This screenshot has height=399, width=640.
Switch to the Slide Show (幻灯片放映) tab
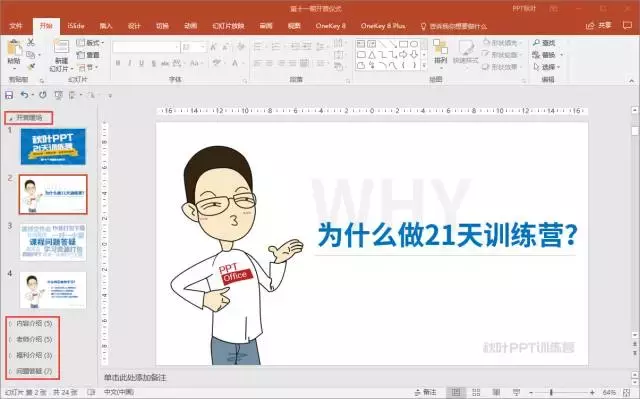(x=228, y=26)
